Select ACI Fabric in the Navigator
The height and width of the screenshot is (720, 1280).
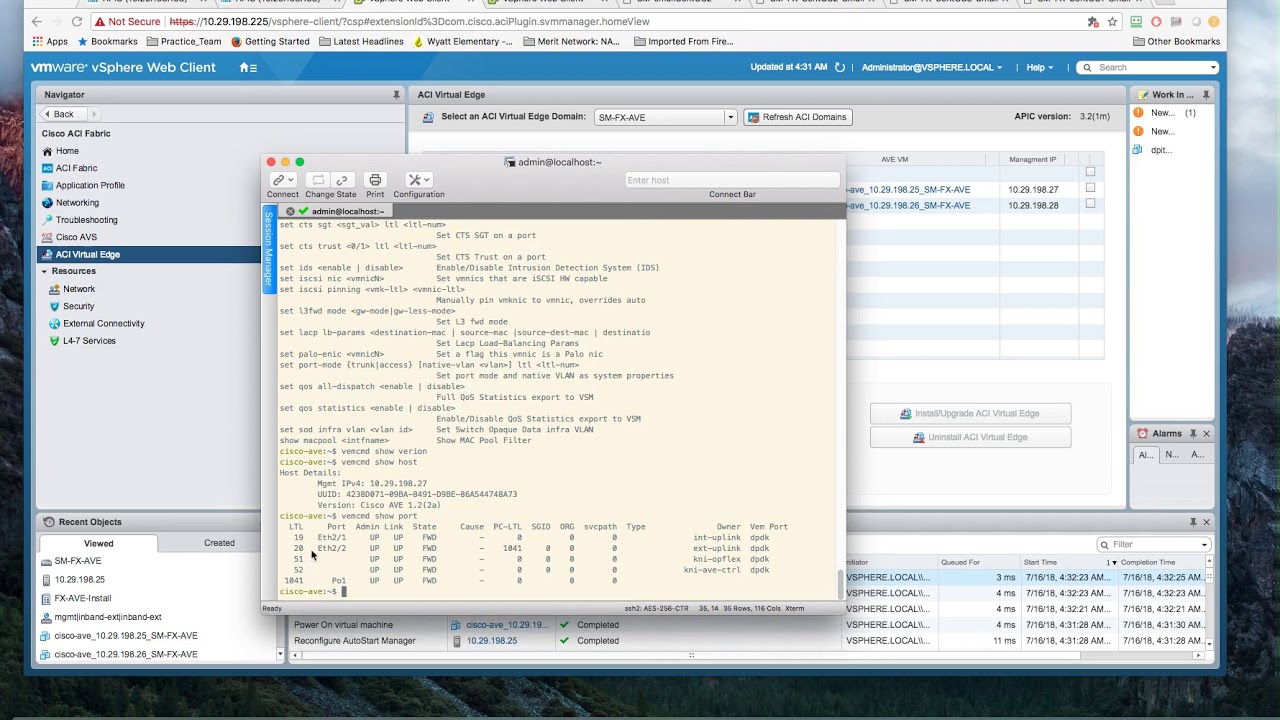tap(76, 168)
